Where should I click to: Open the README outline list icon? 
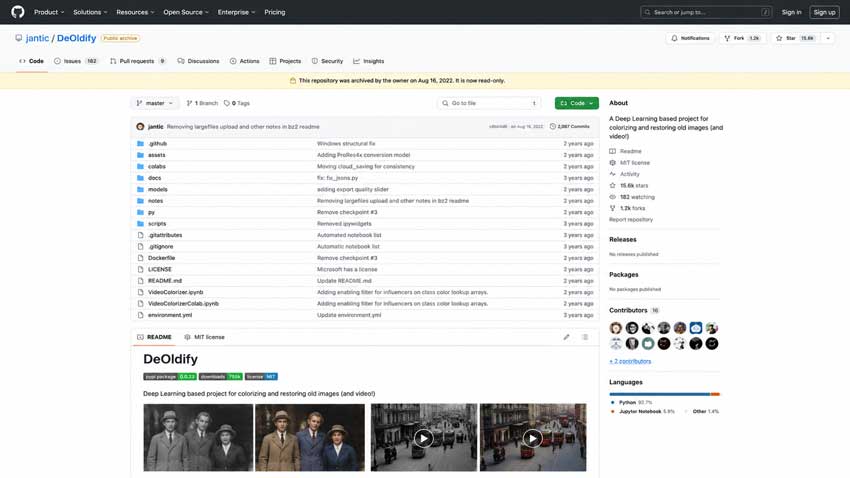pyautogui.click(x=585, y=337)
